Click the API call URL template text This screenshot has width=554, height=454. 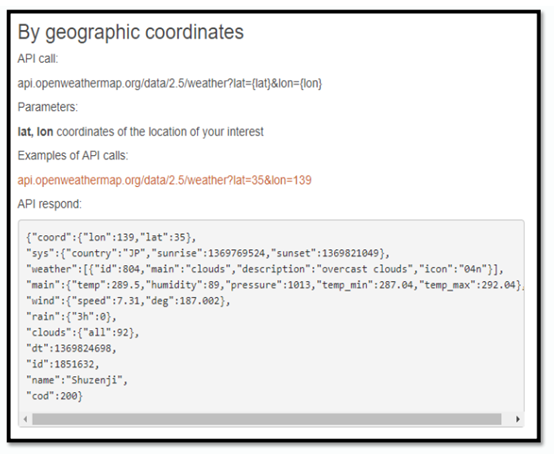[170, 84]
